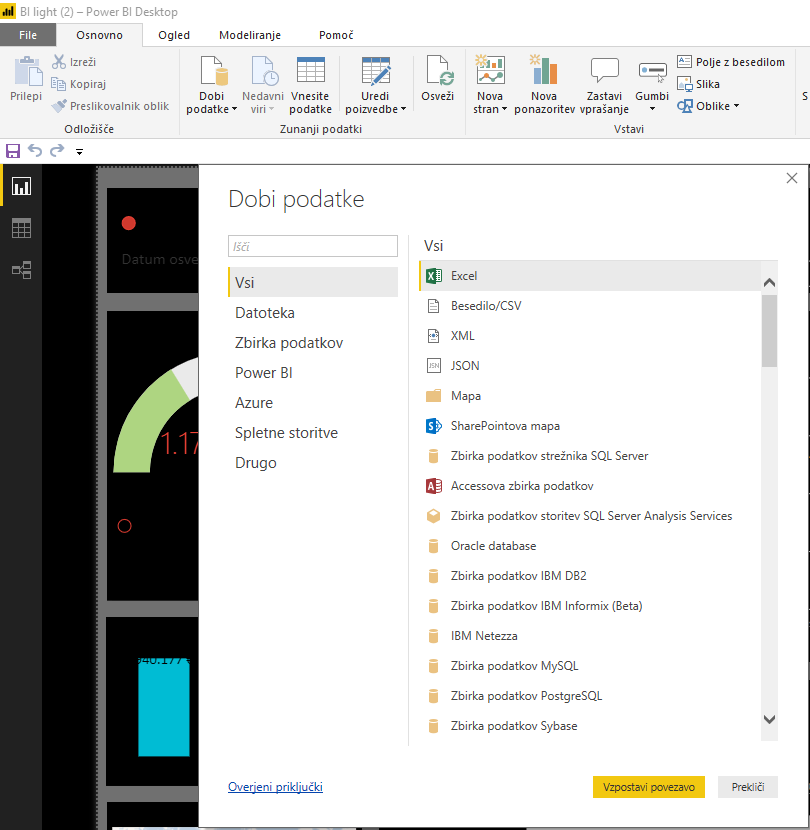Select the Power BI category
Screen dimensions: 810x830
pos(313,373)
